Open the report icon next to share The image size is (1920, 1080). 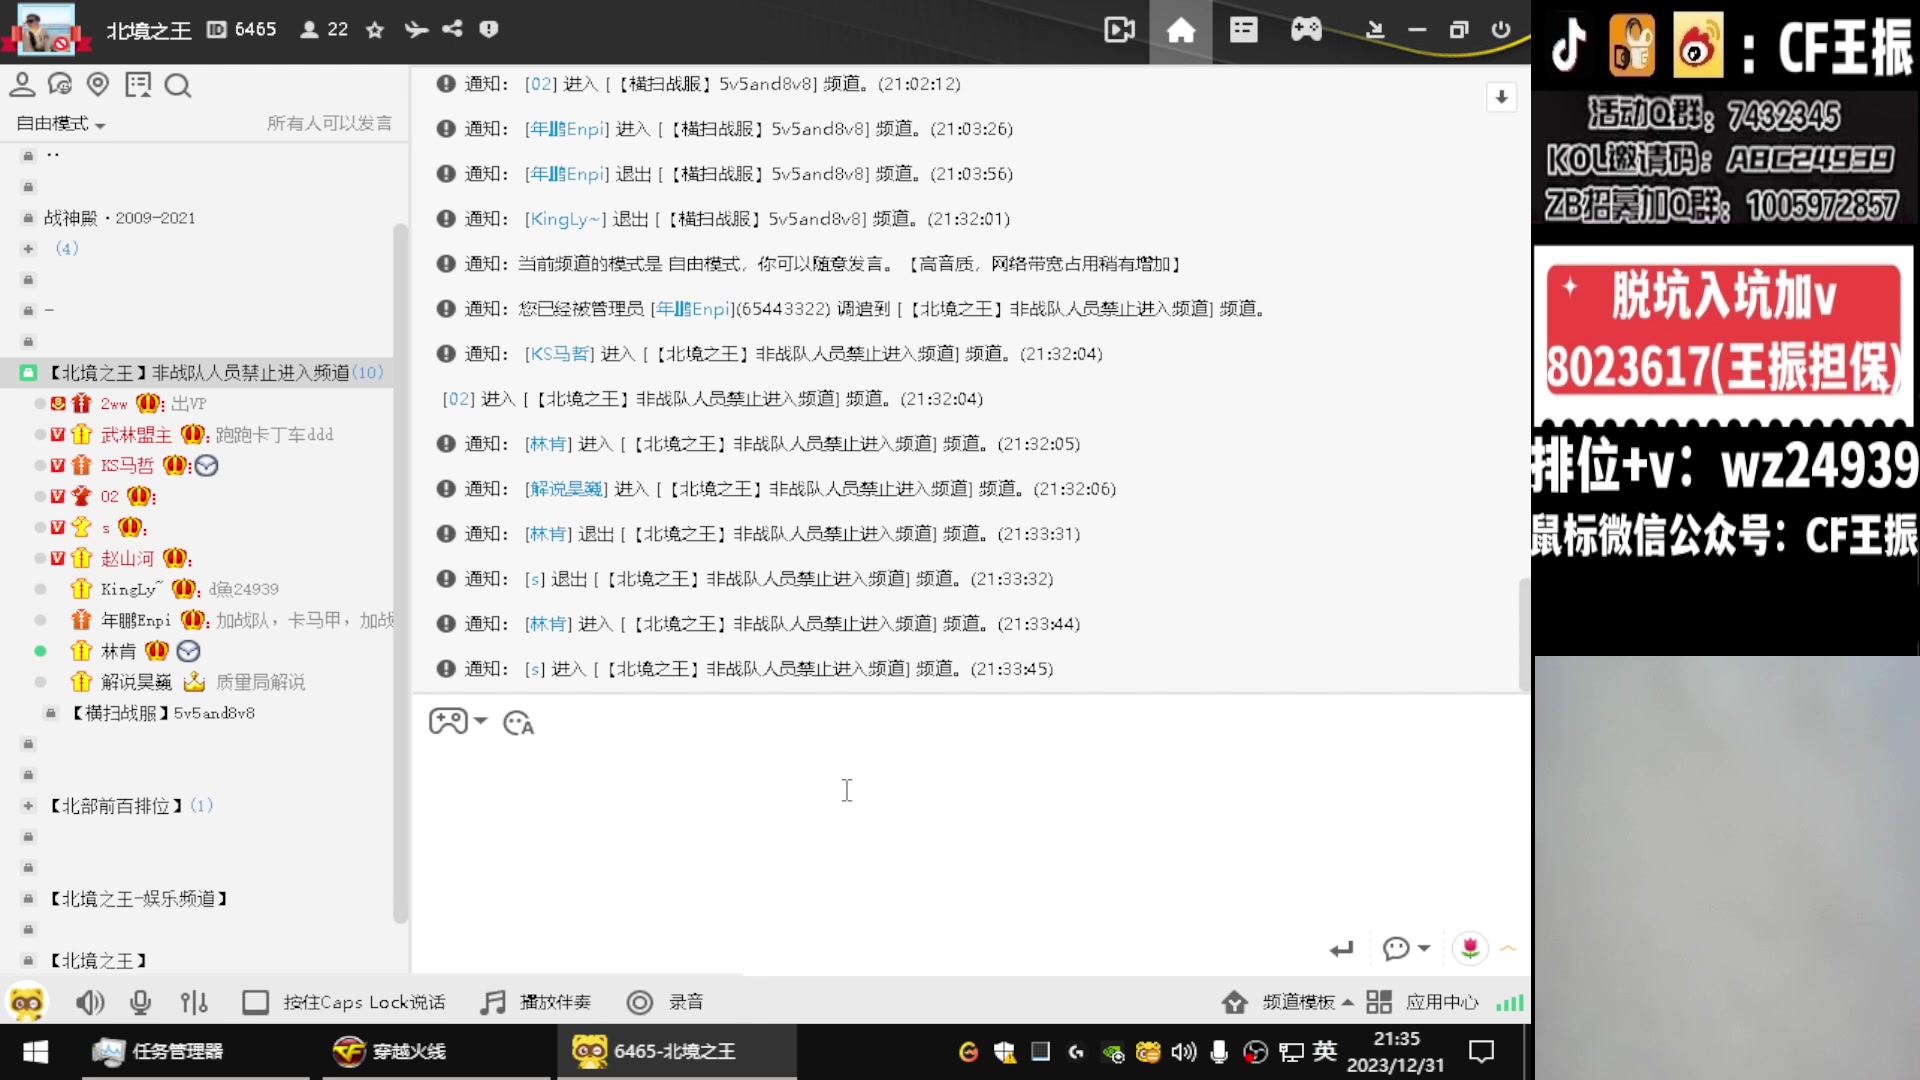point(488,30)
